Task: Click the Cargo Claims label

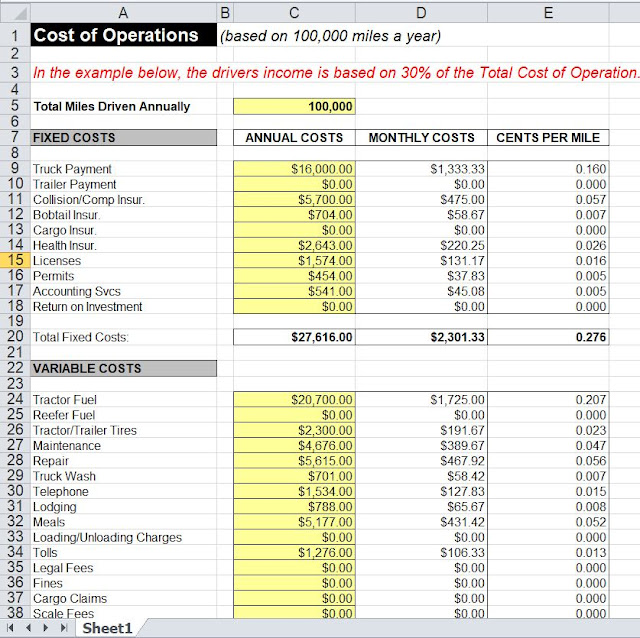Action: click(x=70, y=598)
